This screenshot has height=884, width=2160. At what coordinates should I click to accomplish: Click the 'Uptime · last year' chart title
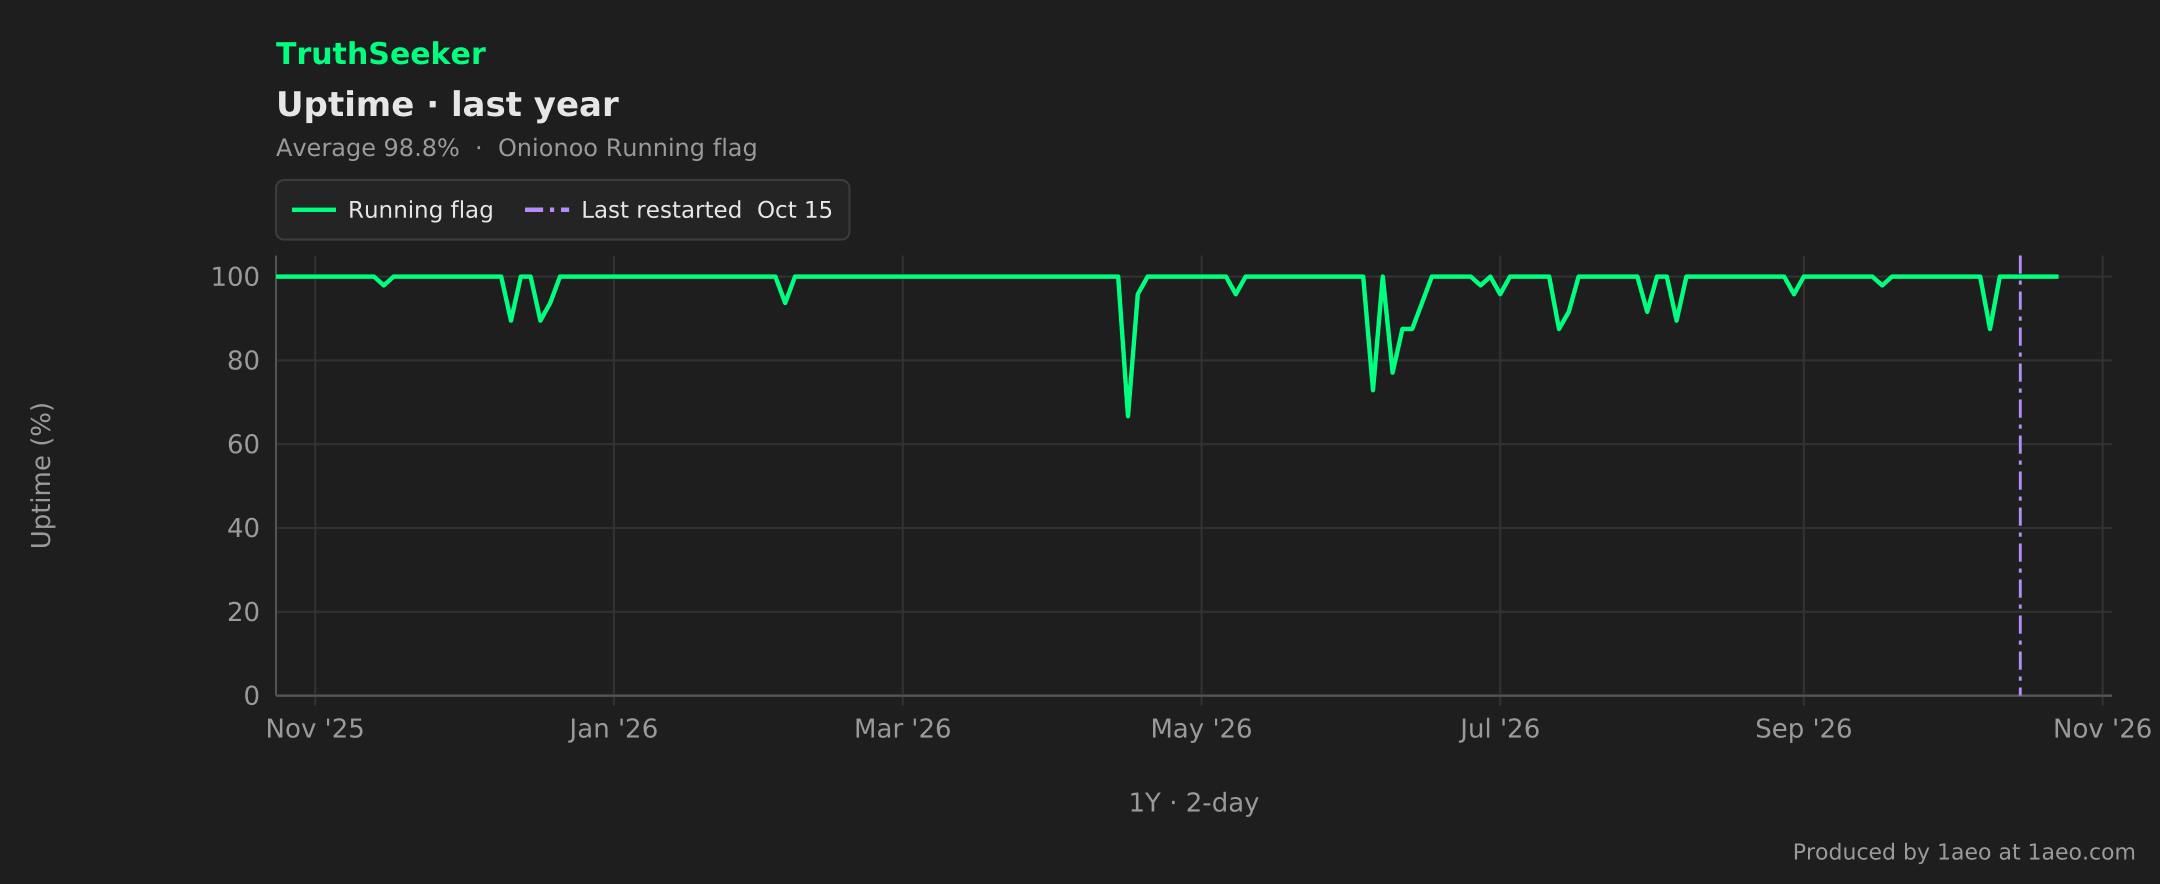click(x=447, y=105)
